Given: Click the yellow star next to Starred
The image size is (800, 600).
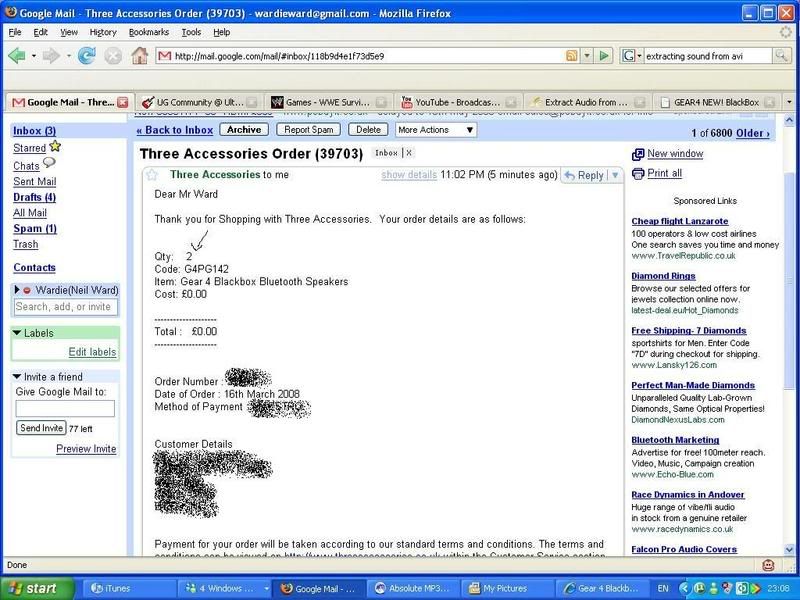Looking at the screenshot, I should (55, 146).
